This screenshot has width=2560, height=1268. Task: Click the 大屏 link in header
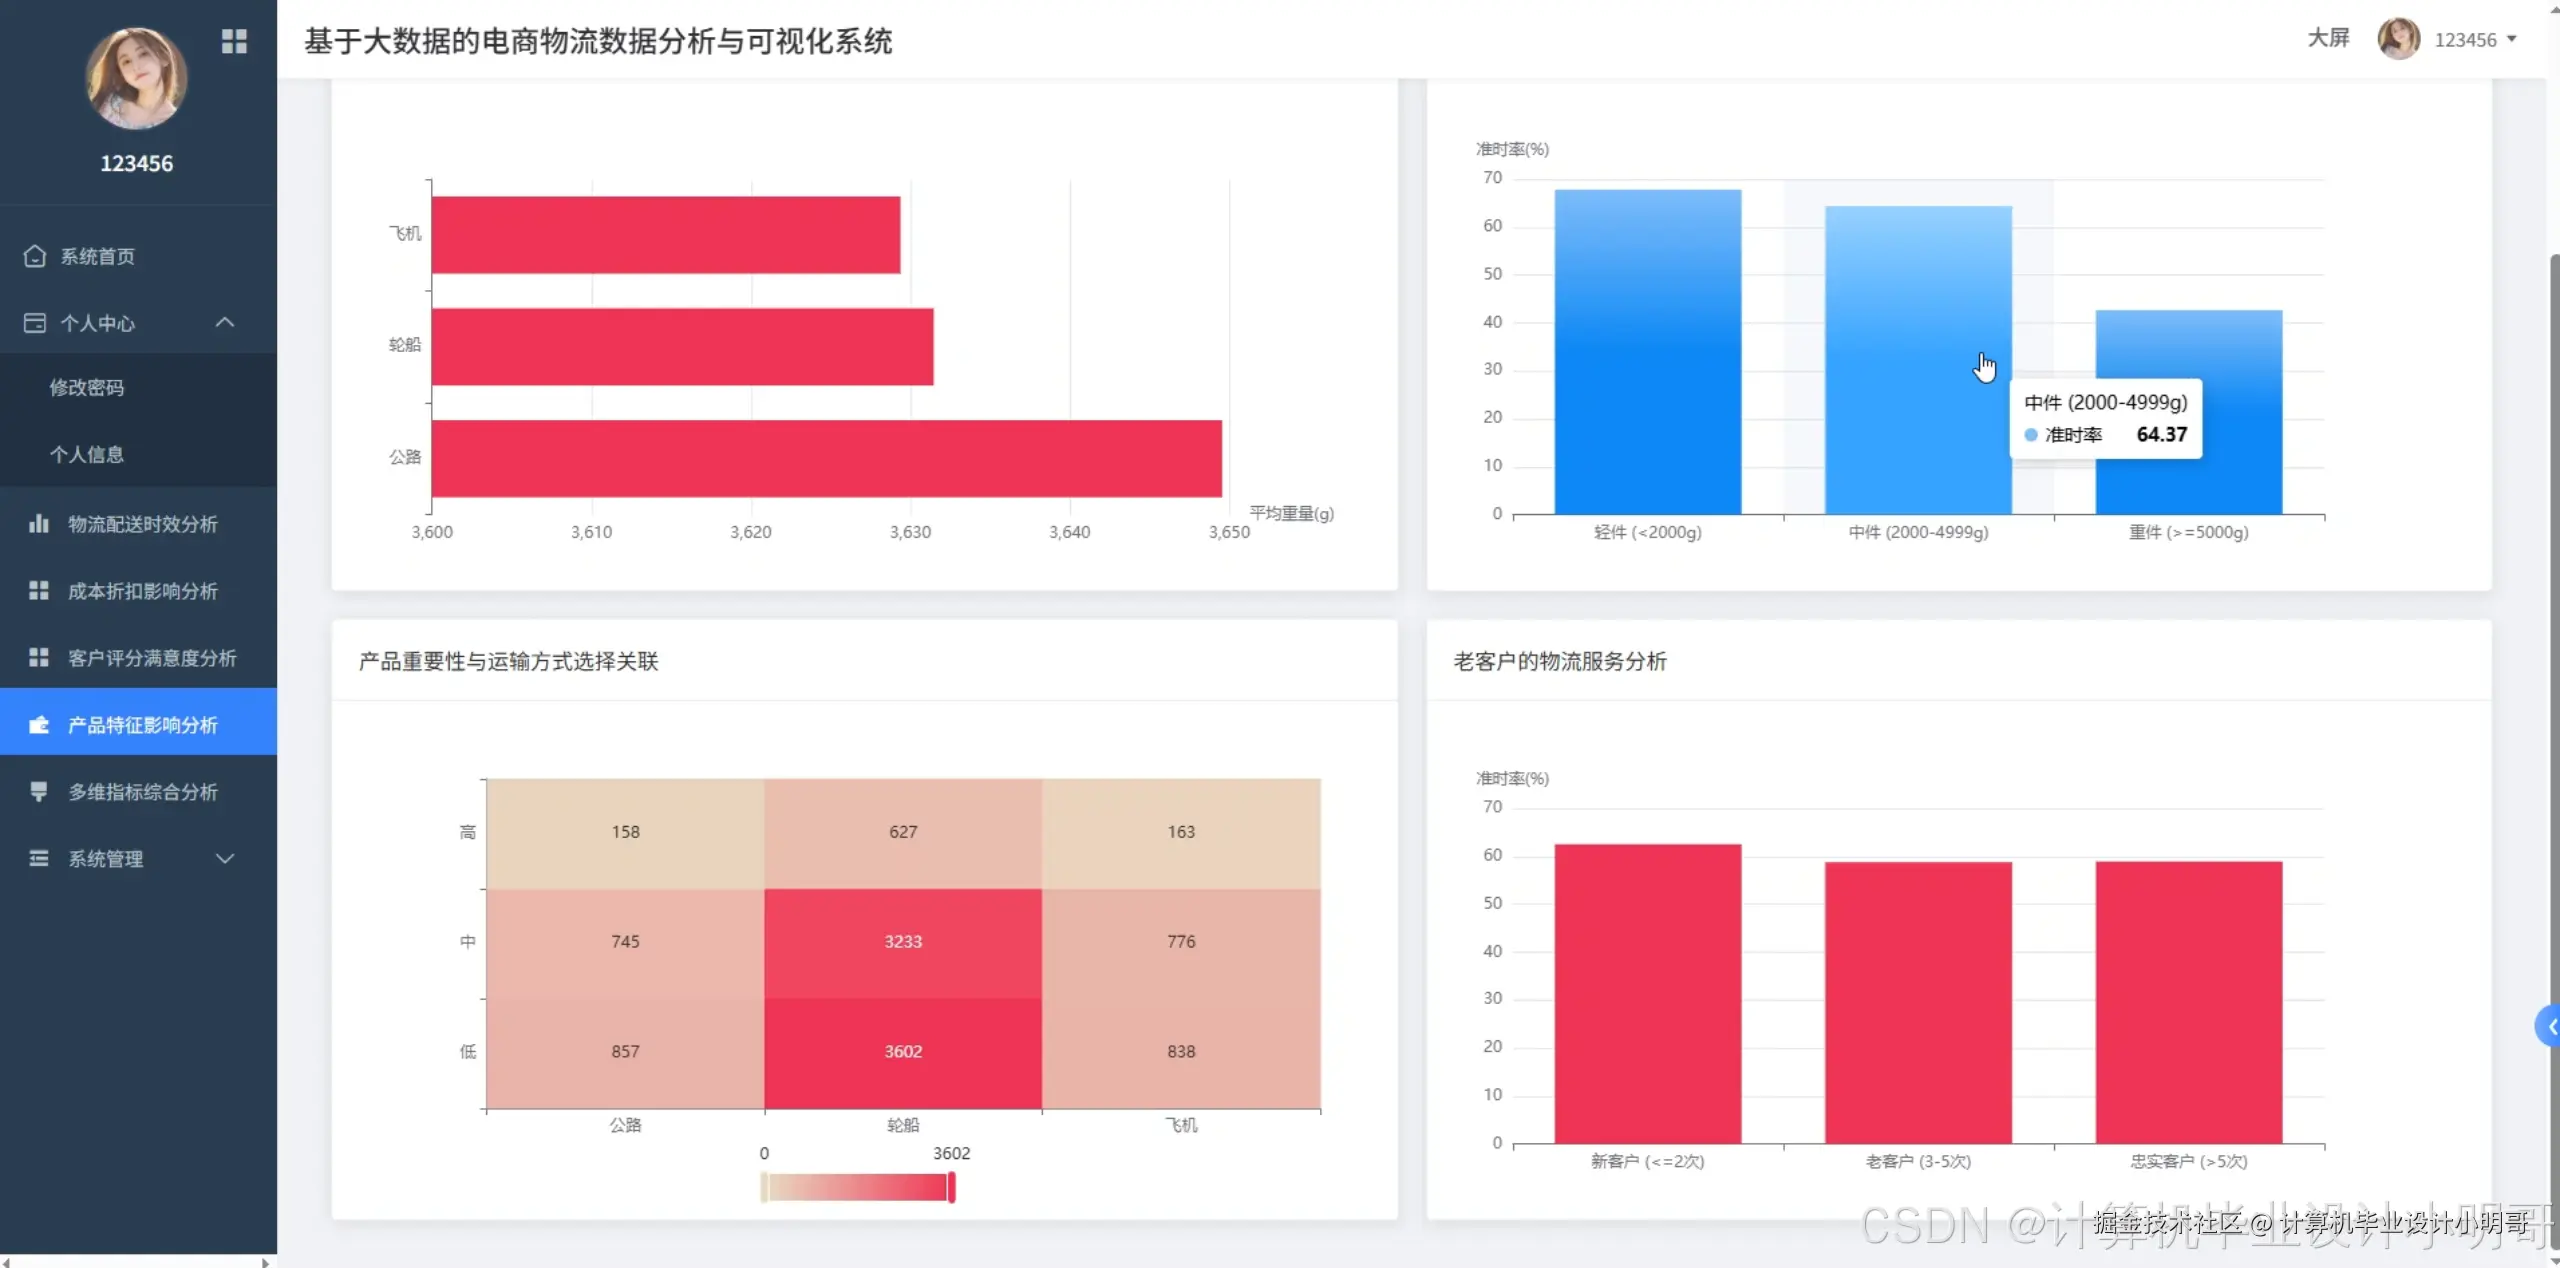[2328, 38]
